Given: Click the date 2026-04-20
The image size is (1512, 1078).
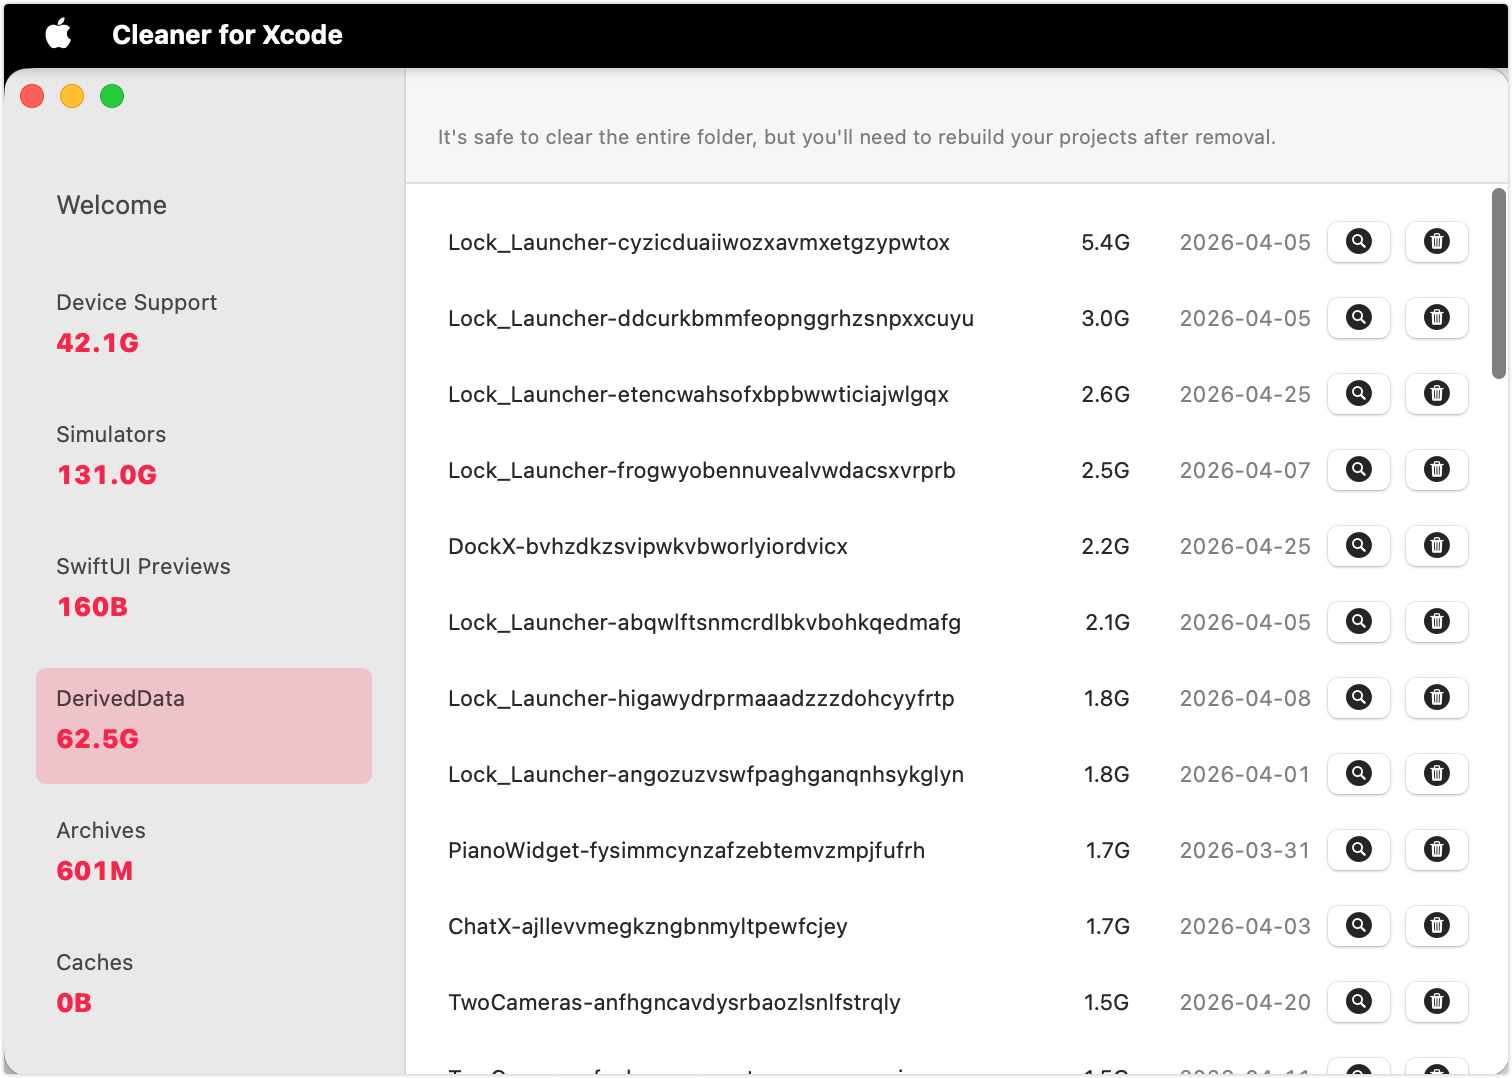Looking at the screenshot, I should click(x=1245, y=1003).
